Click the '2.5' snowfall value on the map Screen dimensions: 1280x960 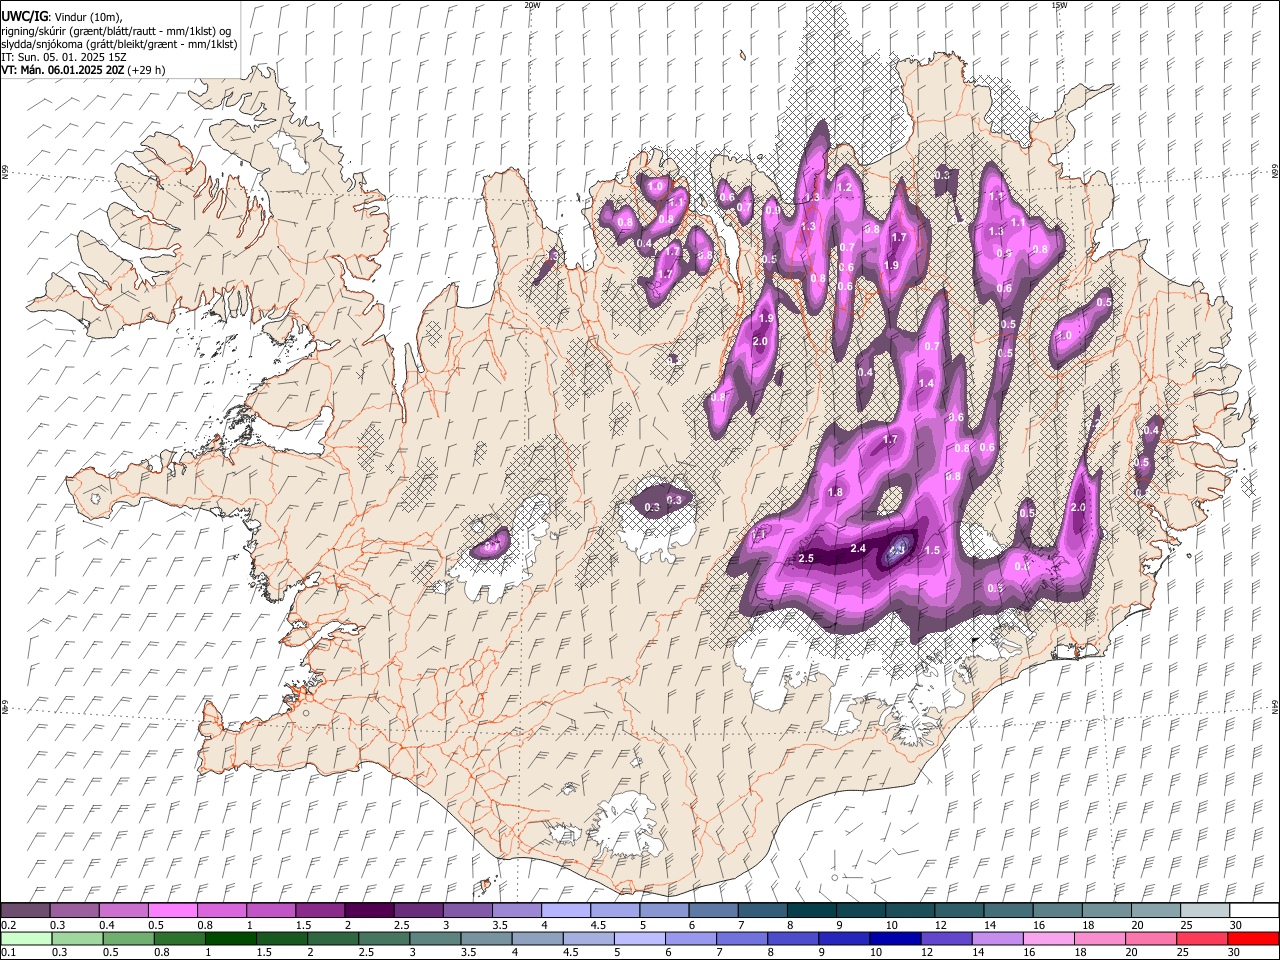(806, 558)
